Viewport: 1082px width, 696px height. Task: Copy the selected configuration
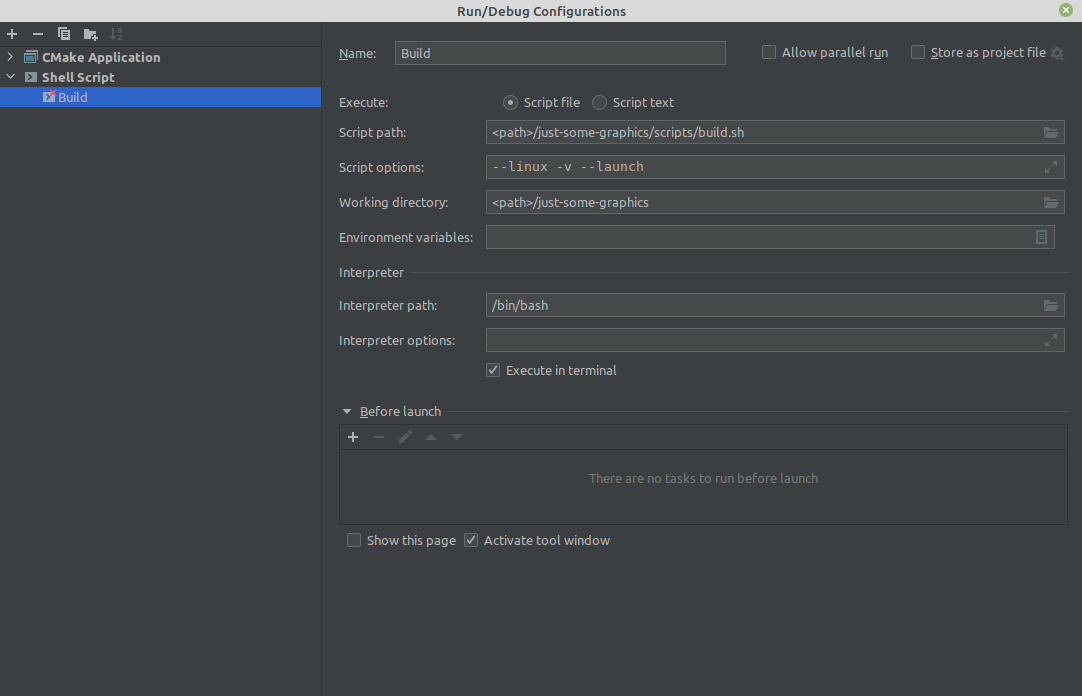point(63,34)
